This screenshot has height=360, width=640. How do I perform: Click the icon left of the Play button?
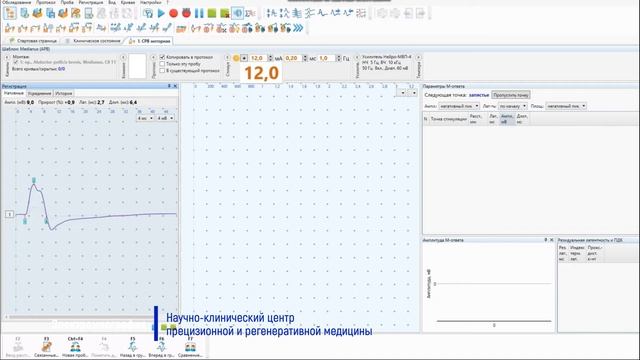(x=148, y=13)
